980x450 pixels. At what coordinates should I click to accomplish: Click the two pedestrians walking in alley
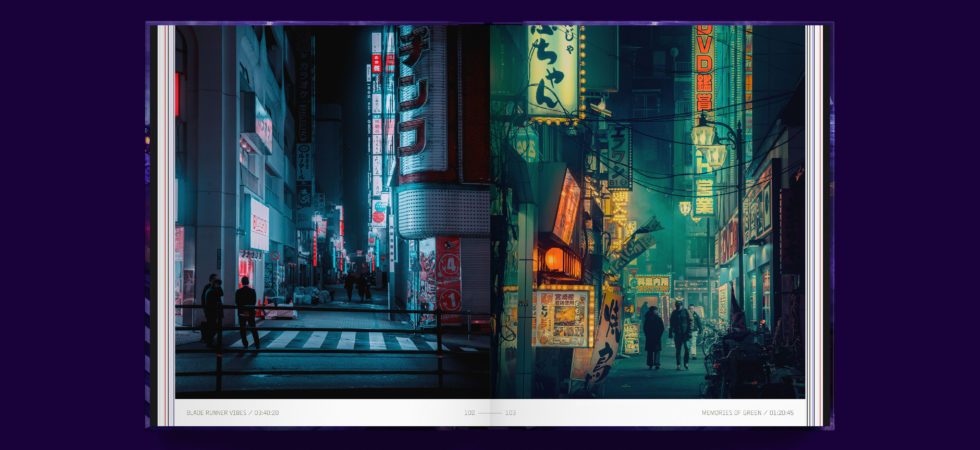click(667, 335)
